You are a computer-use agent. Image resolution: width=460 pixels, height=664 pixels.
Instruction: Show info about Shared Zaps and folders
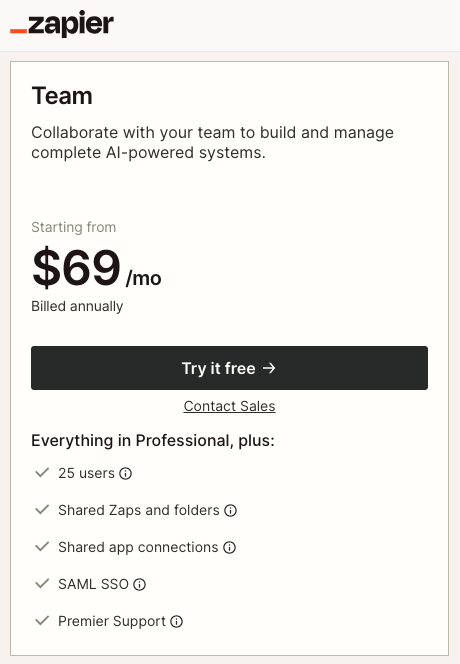(230, 511)
